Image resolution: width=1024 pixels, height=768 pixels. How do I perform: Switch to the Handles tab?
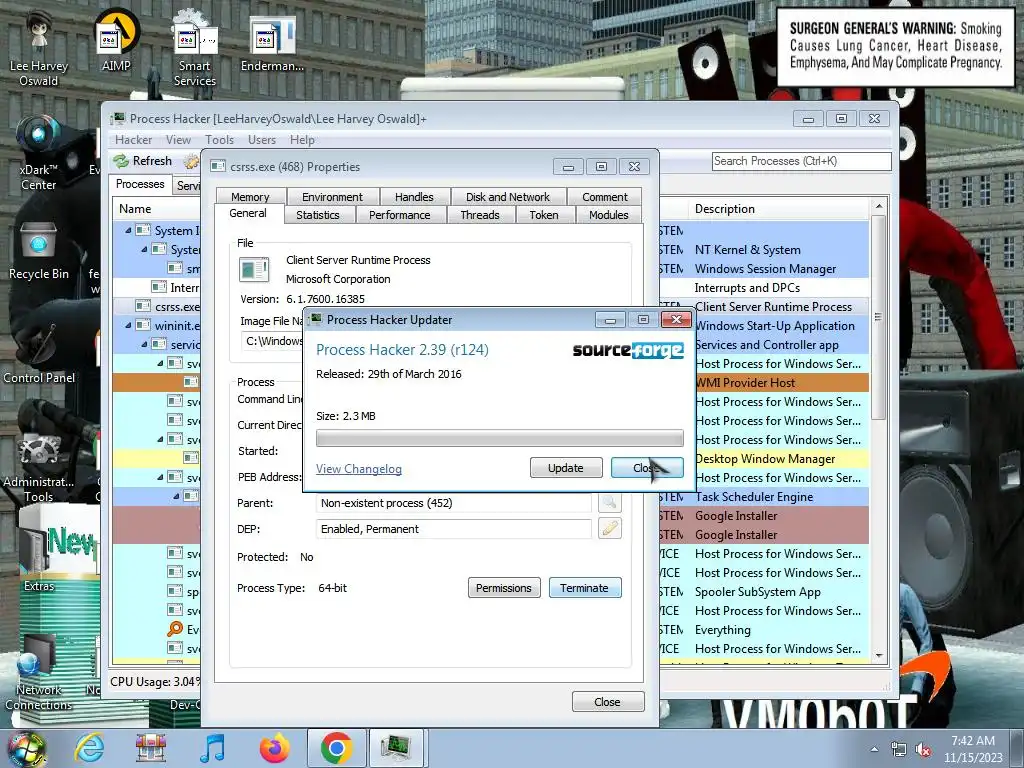414,197
